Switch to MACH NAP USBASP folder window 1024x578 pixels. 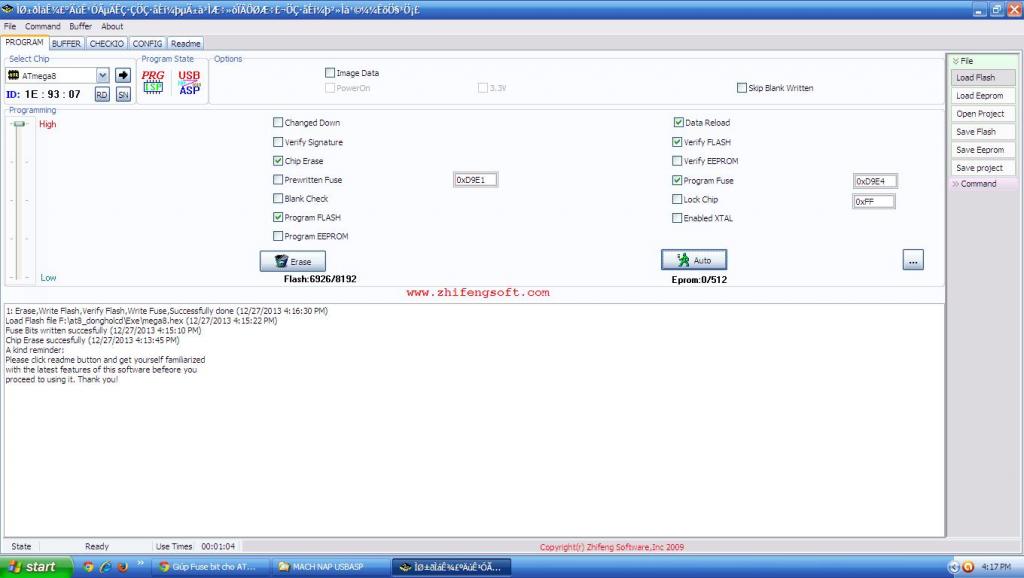point(328,567)
